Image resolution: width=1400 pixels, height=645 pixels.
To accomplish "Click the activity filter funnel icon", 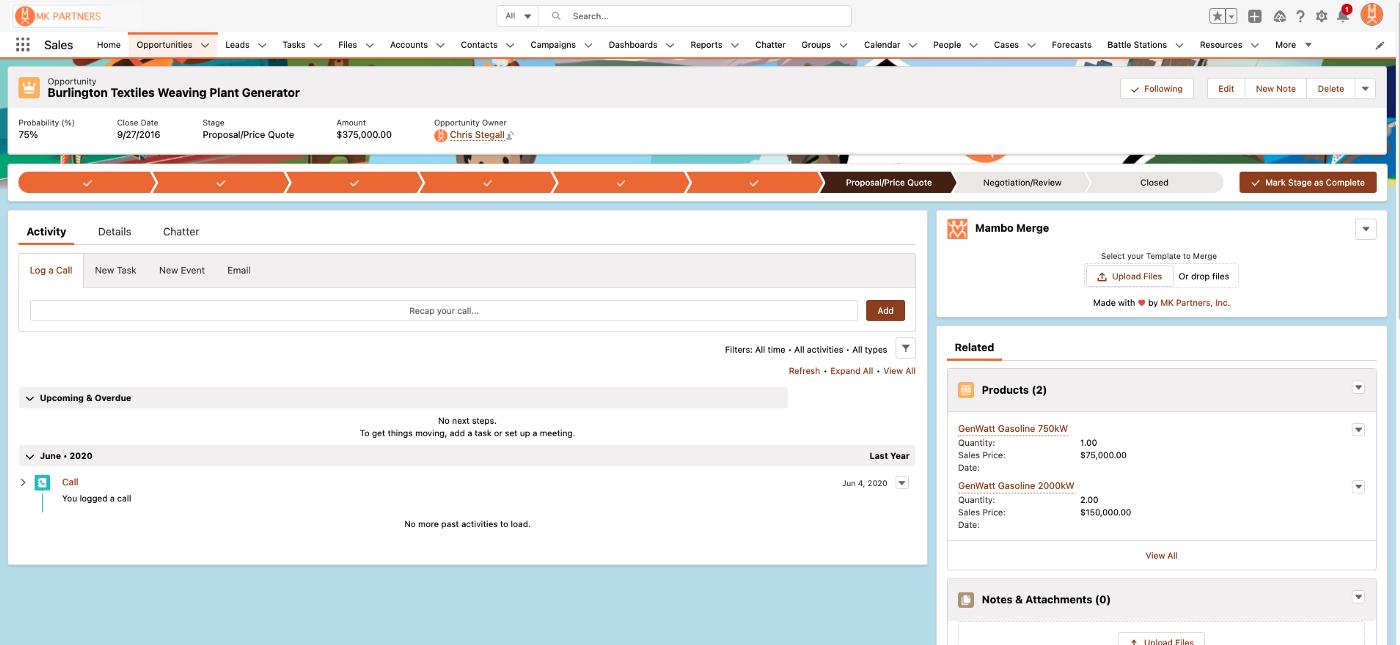I will point(904,349).
